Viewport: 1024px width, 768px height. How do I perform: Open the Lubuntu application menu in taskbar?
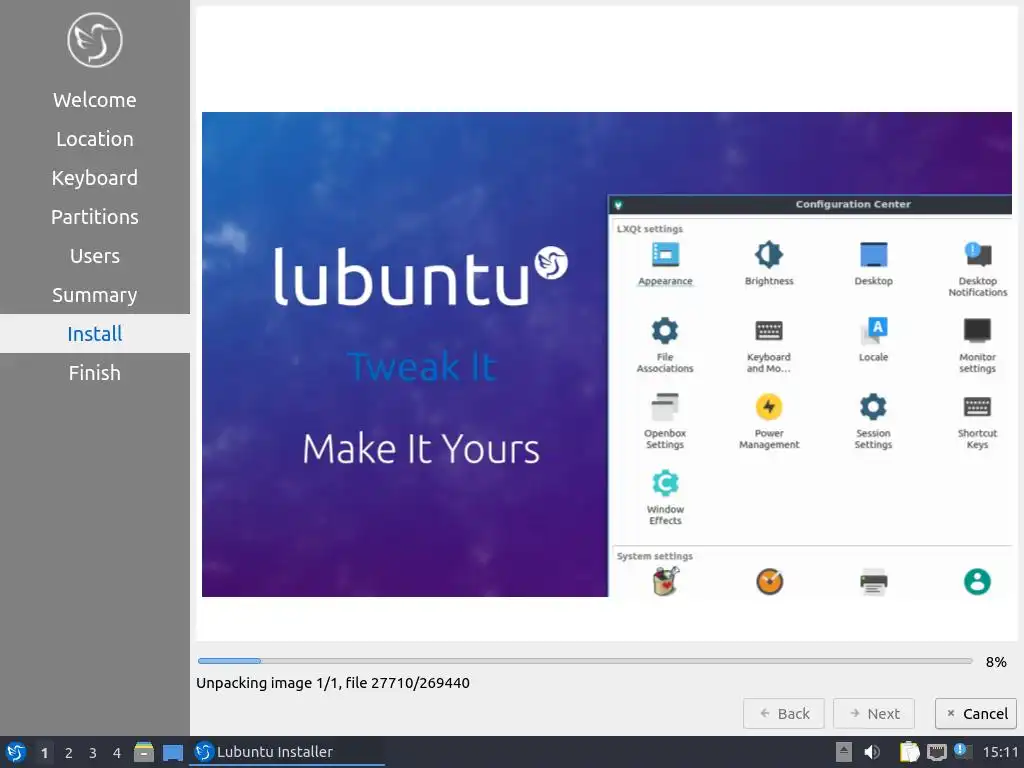click(x=16, y=752)
